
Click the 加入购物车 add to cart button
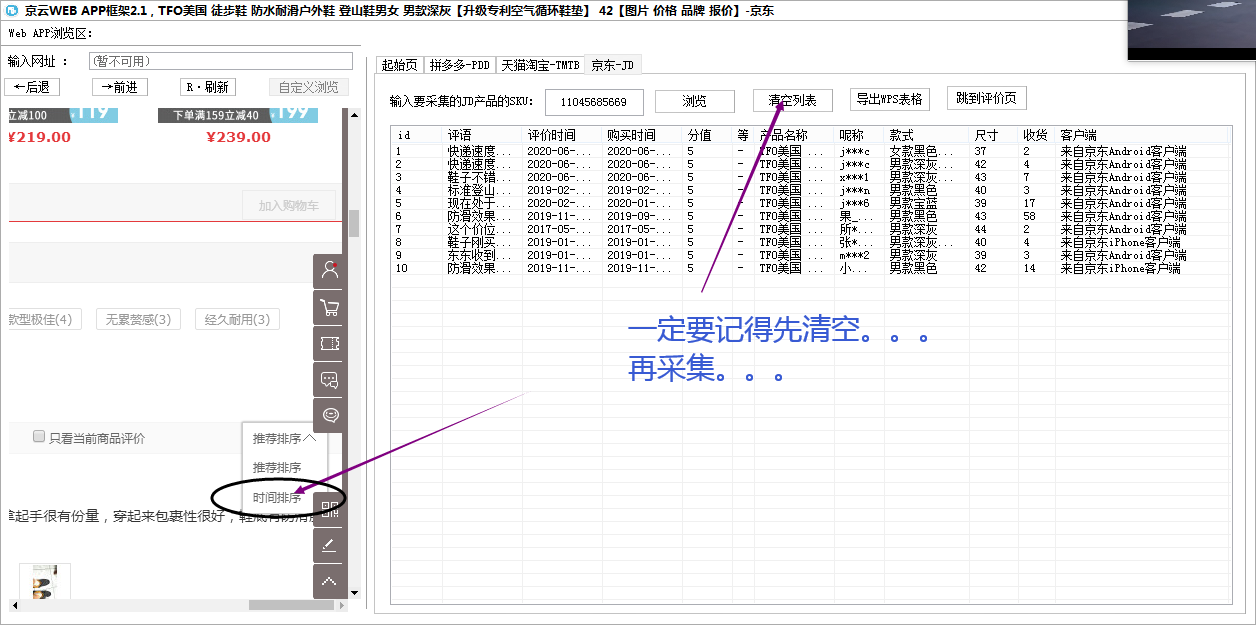click(289, 205)
